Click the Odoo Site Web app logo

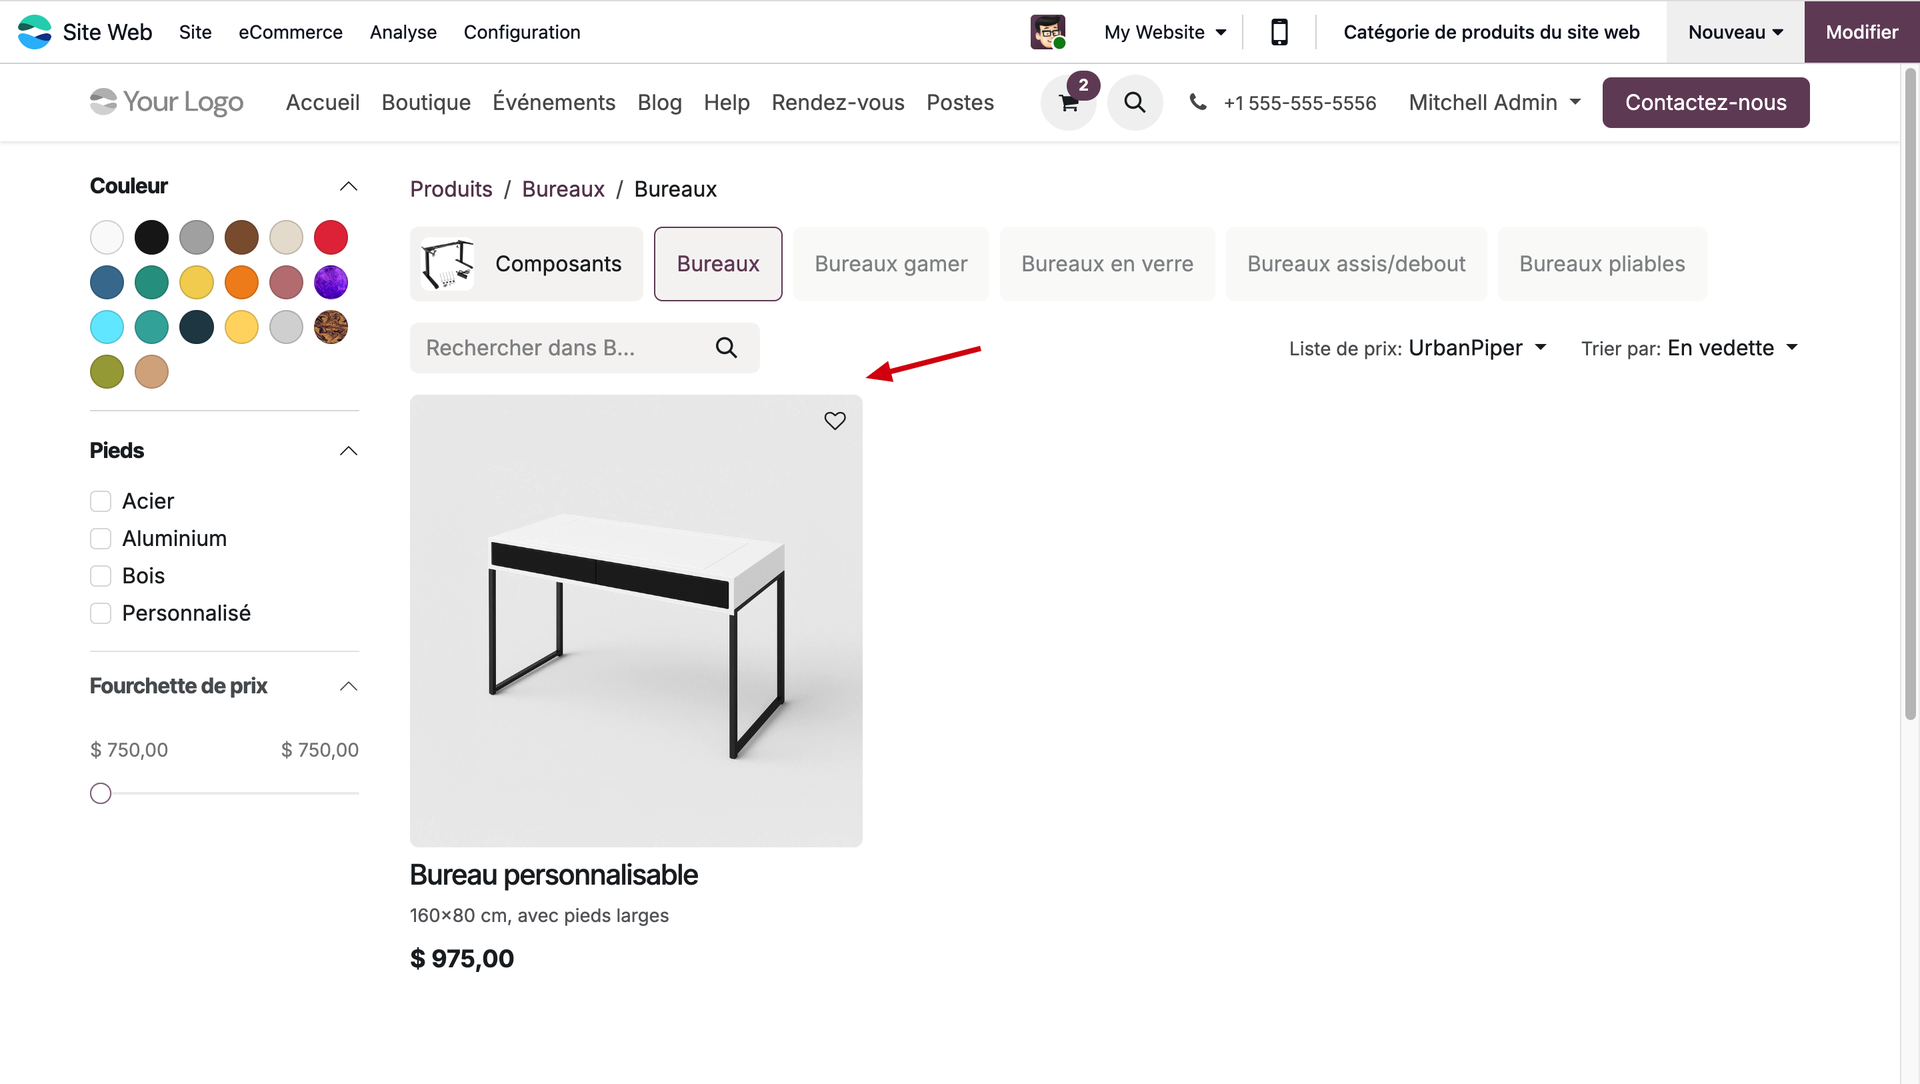(35, 32)
